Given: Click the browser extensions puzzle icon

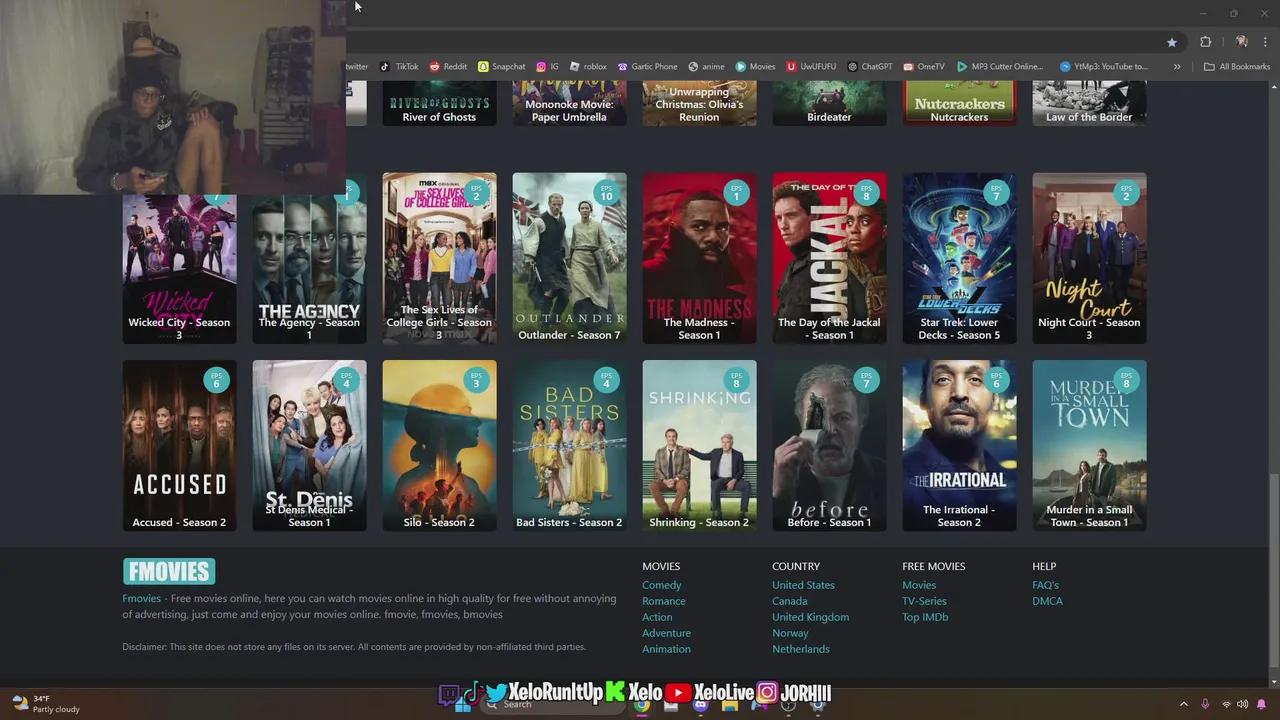Looking at the screenshot, I should [x=1206, y=42].
